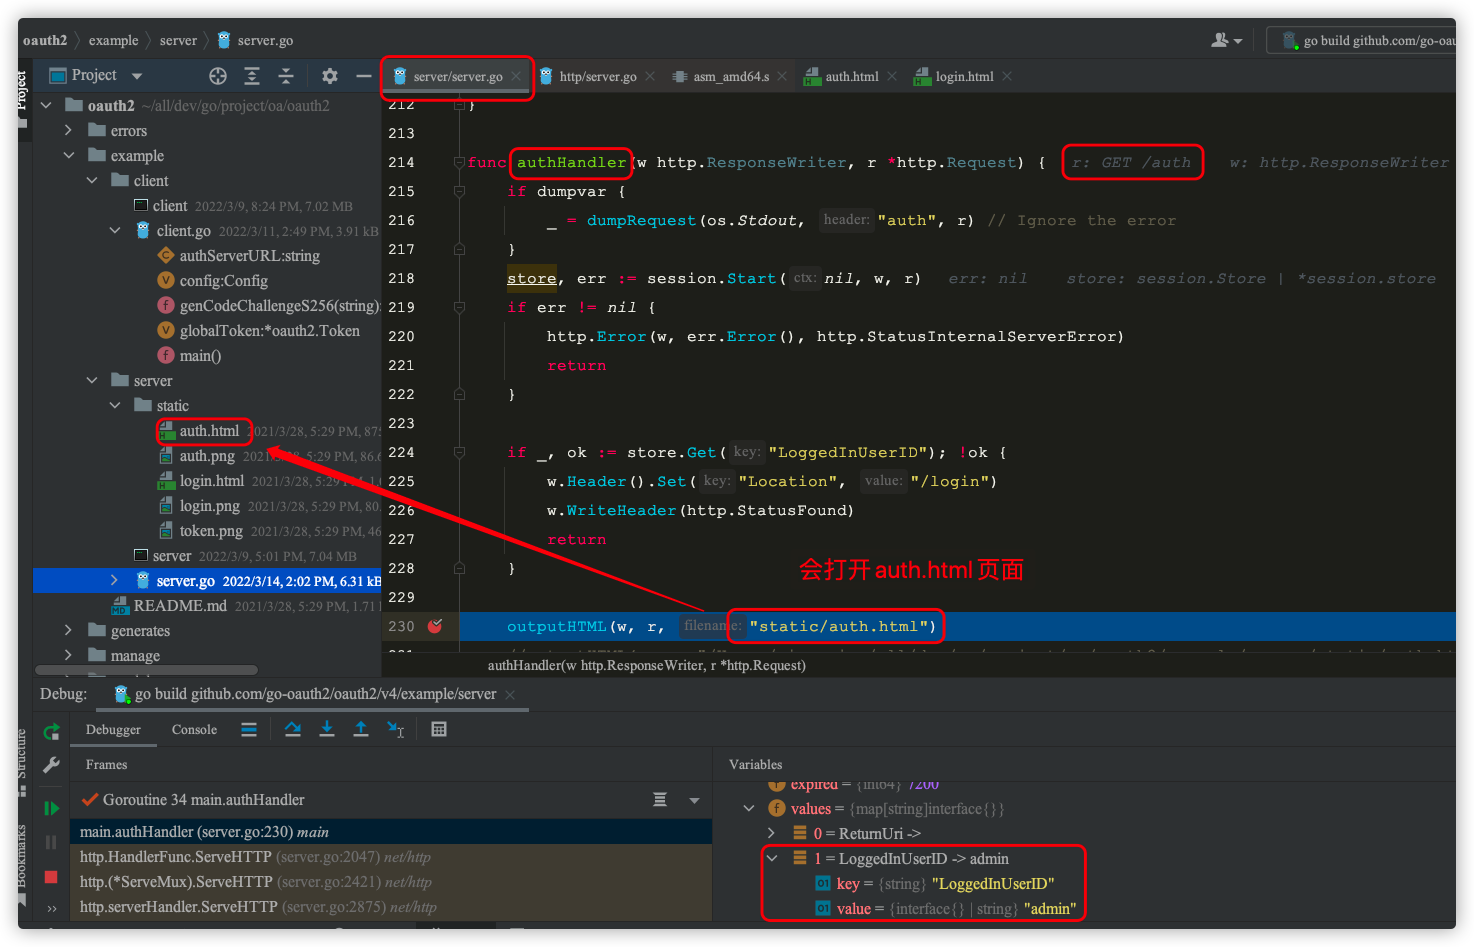Switch to the login.html editor tab
Viewport: 1474px width, 947px height.
964,76
